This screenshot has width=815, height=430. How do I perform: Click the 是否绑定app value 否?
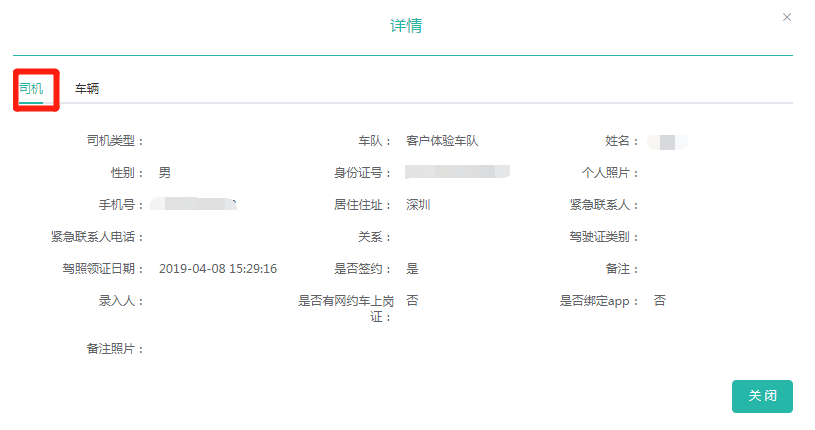pos(660,301)
